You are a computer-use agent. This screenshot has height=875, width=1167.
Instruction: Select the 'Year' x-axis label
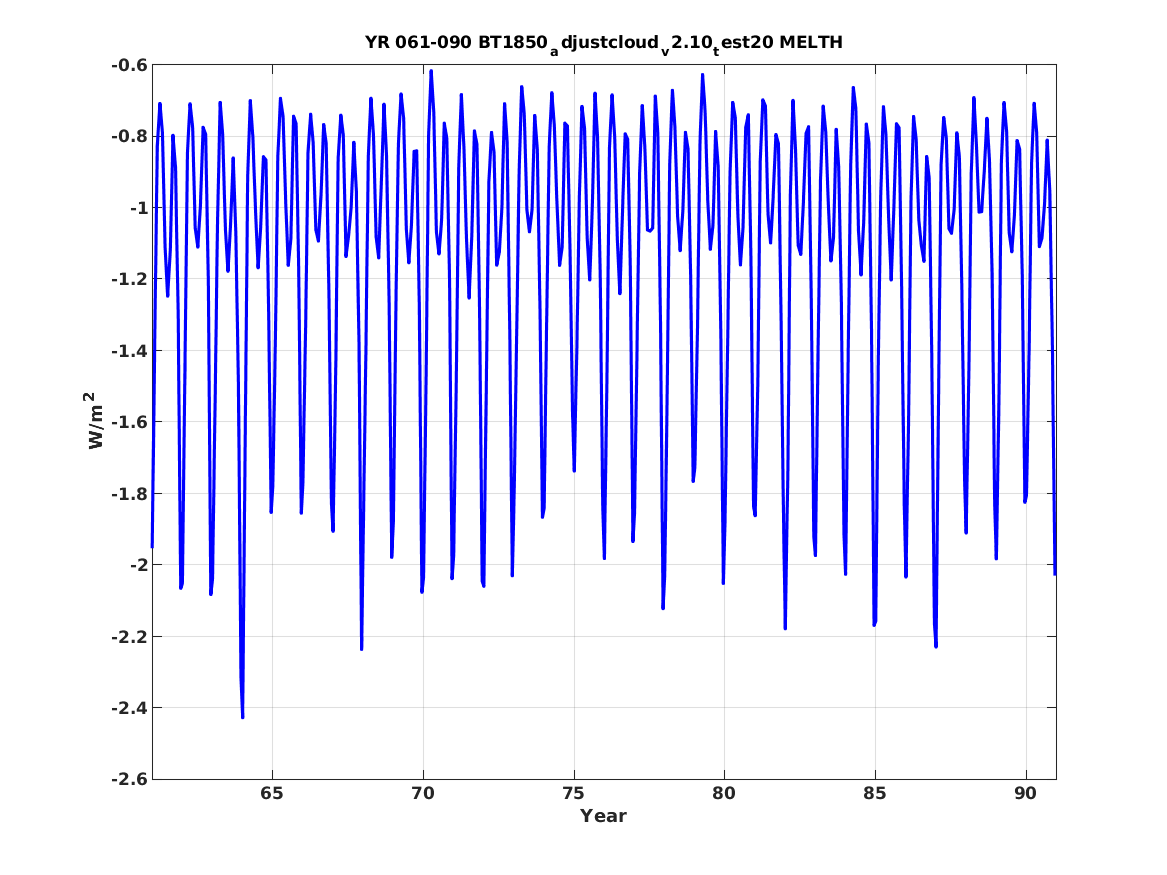pos(604,816)
